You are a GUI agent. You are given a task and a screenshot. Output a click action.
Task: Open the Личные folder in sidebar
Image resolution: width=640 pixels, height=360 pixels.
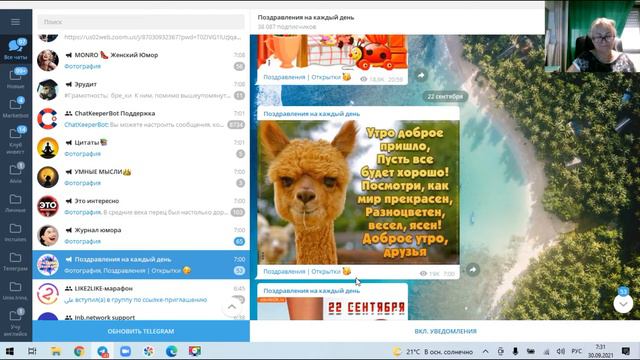point(16,203)
